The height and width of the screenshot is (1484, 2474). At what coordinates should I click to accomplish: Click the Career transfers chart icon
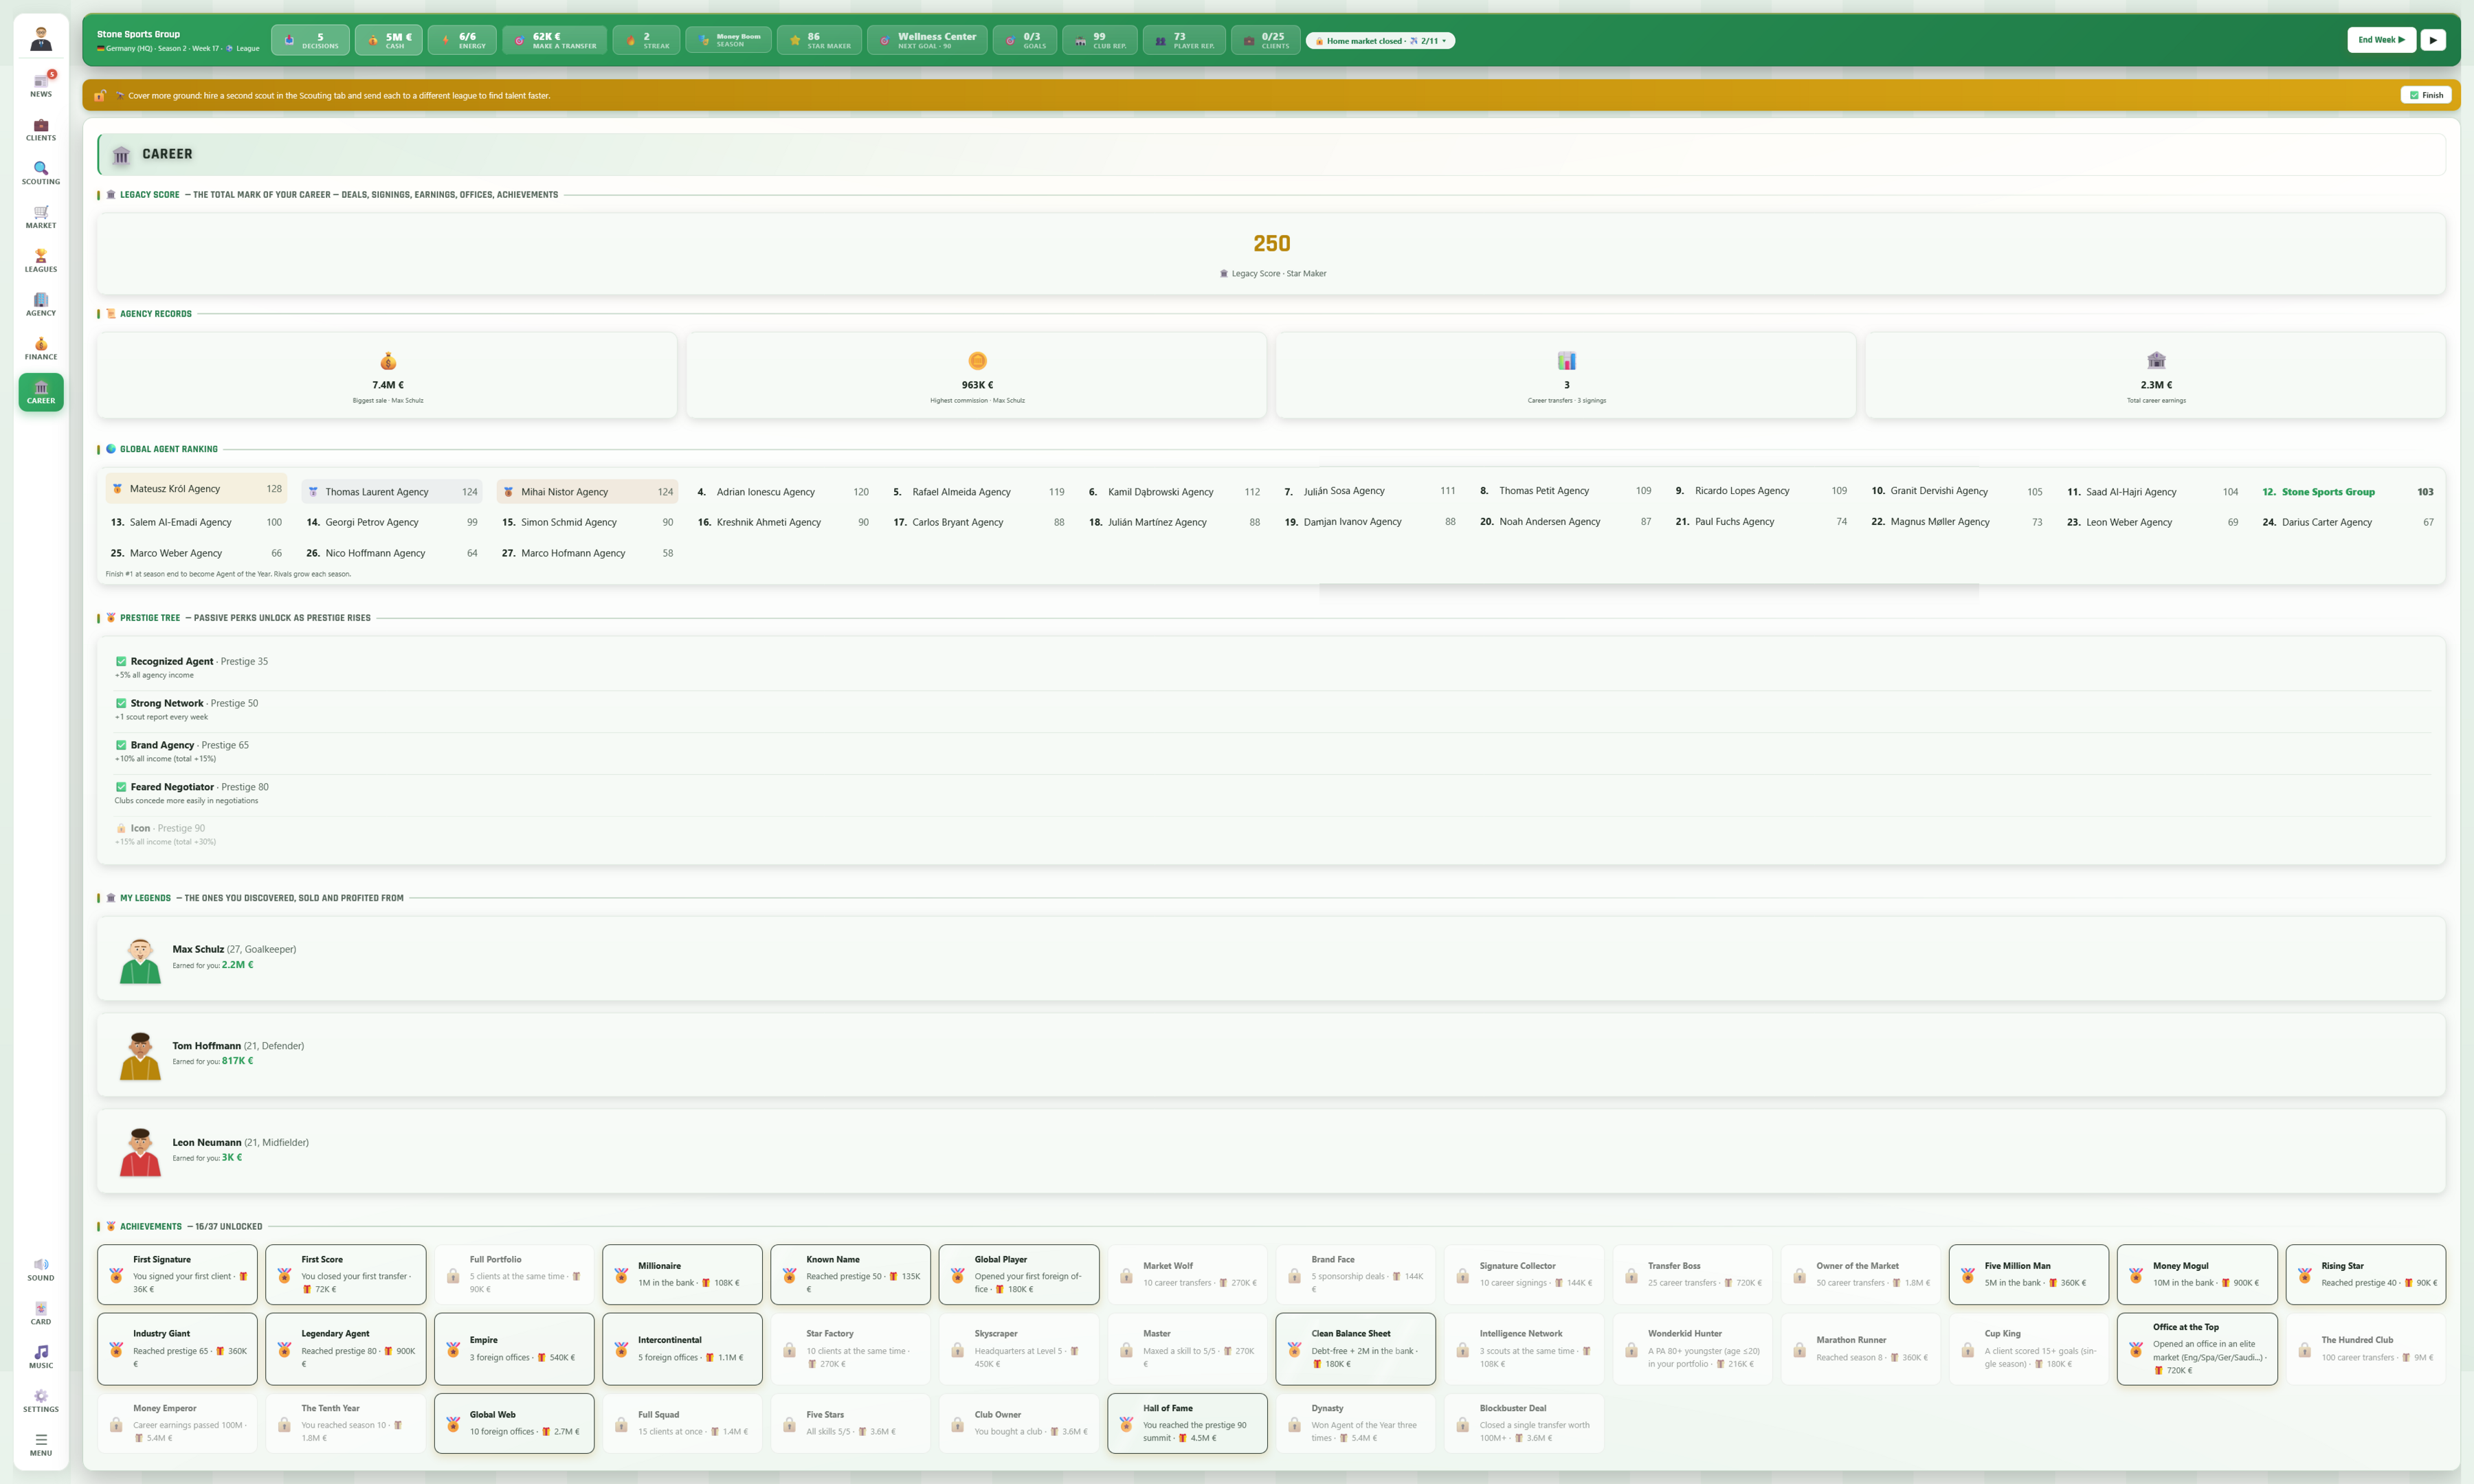click(1566, 360)
